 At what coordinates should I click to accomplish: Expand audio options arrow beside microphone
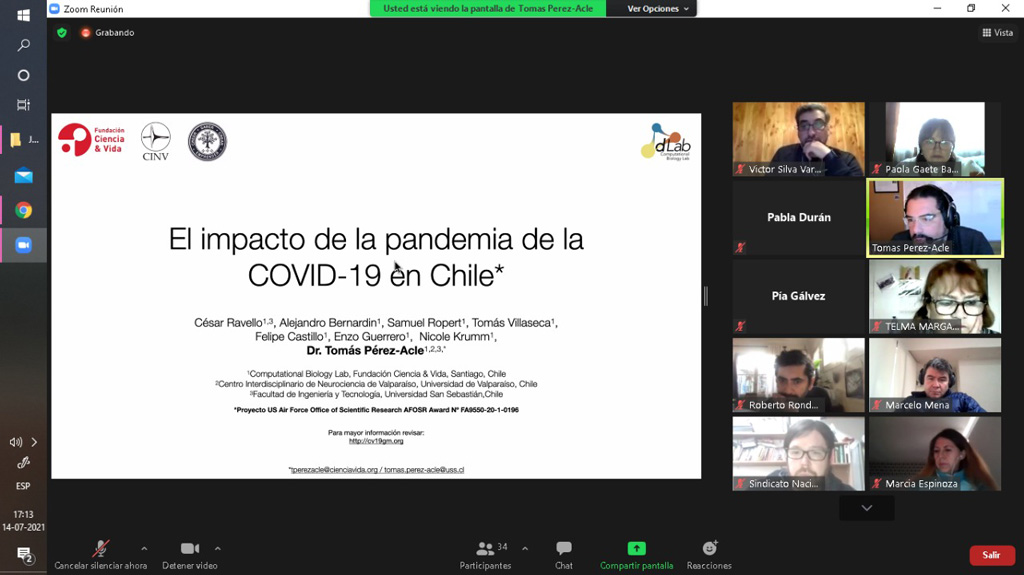pos(144,548)
